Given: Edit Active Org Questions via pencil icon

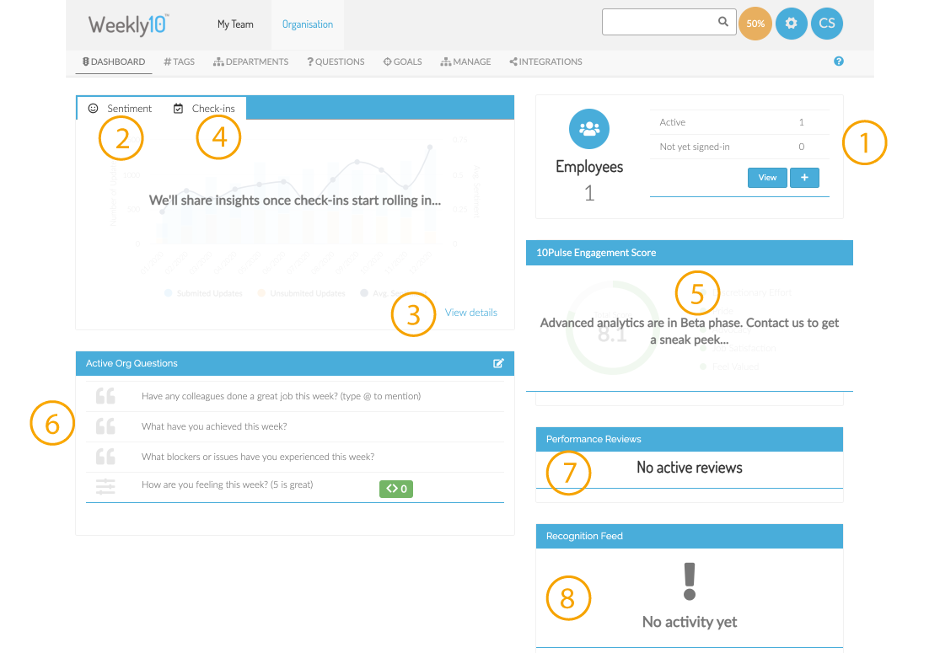Looking at the screenshot, I should coord(498,363).
